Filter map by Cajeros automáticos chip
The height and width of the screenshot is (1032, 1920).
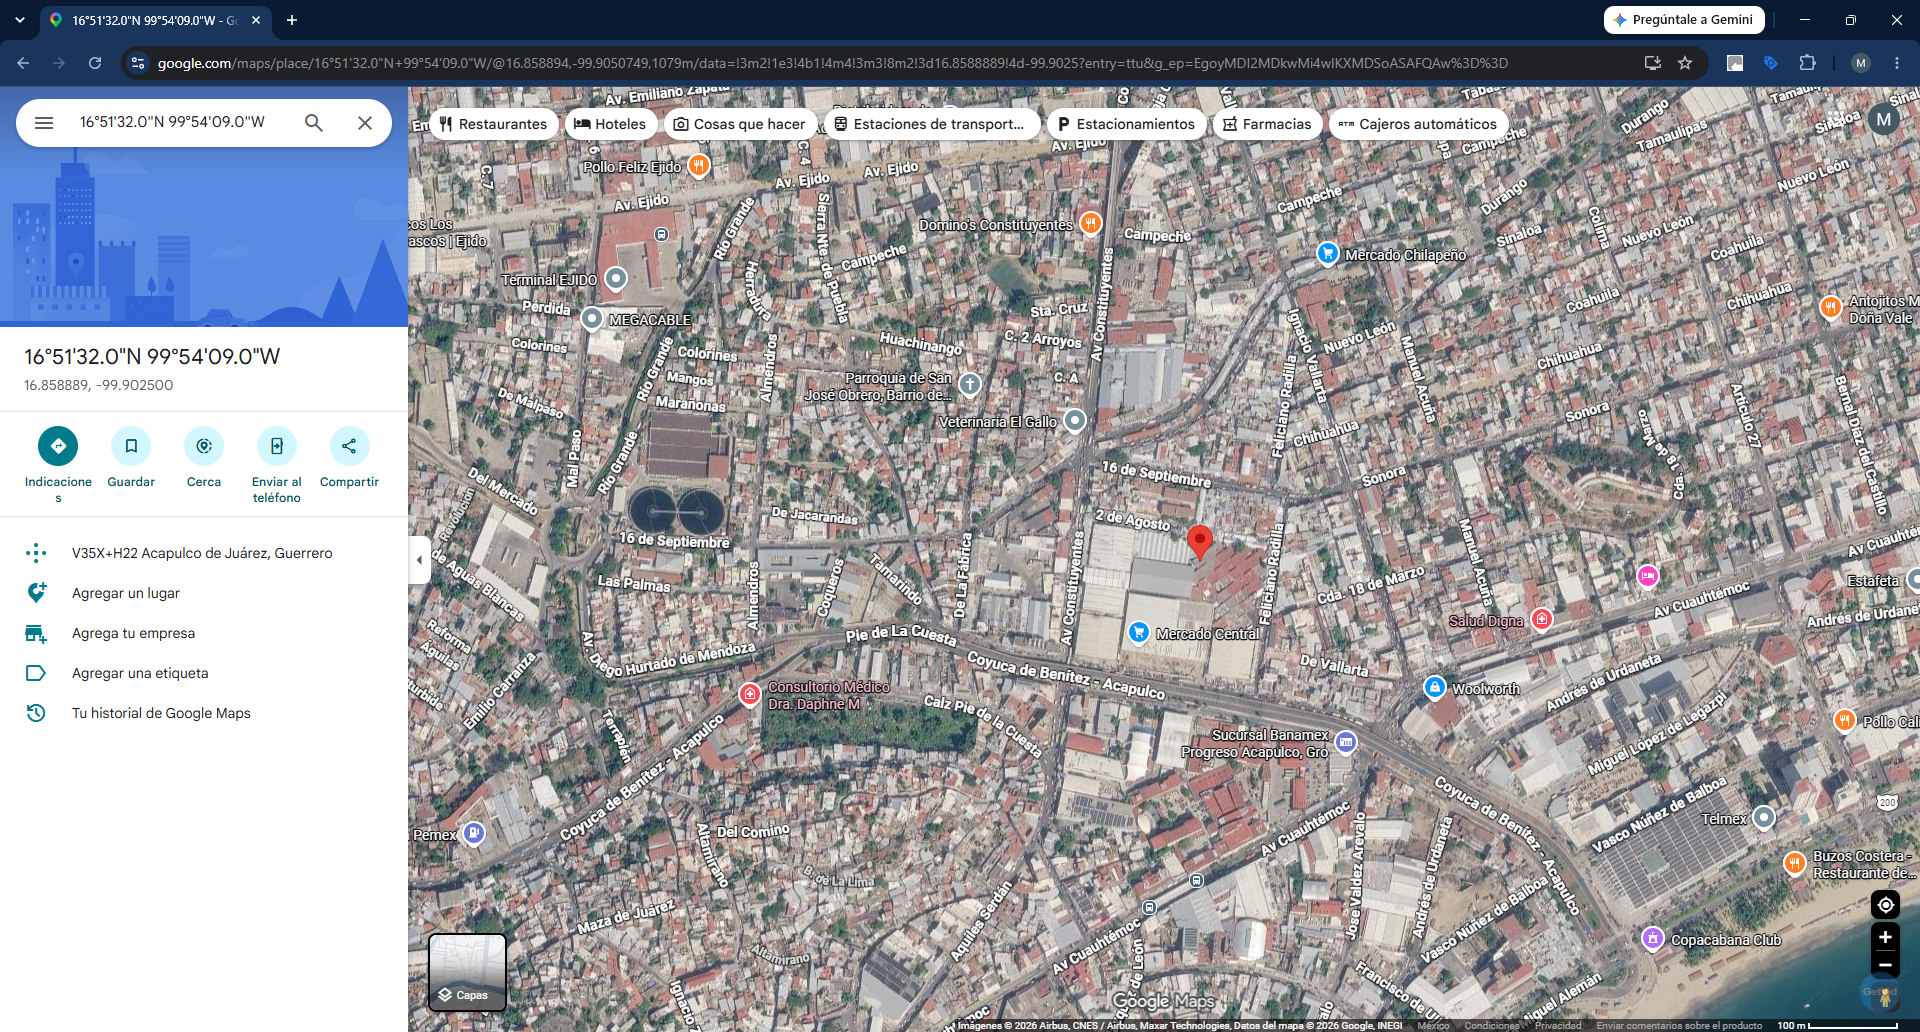[1418, 124]
